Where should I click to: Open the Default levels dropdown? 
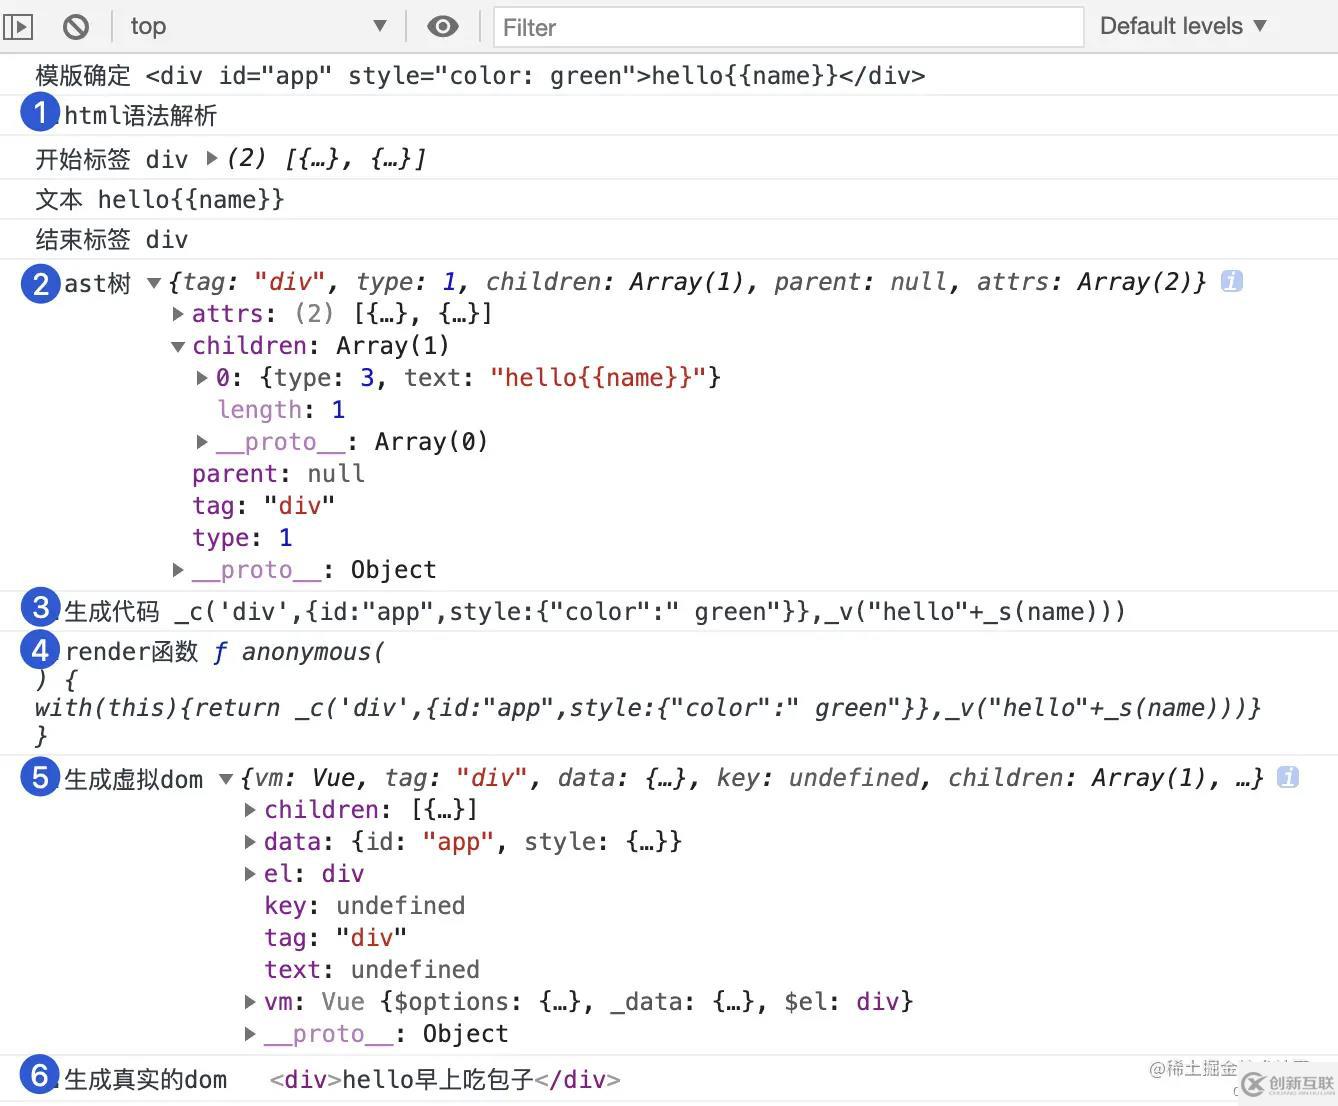pyautogui.click(x=1183, y=26)
